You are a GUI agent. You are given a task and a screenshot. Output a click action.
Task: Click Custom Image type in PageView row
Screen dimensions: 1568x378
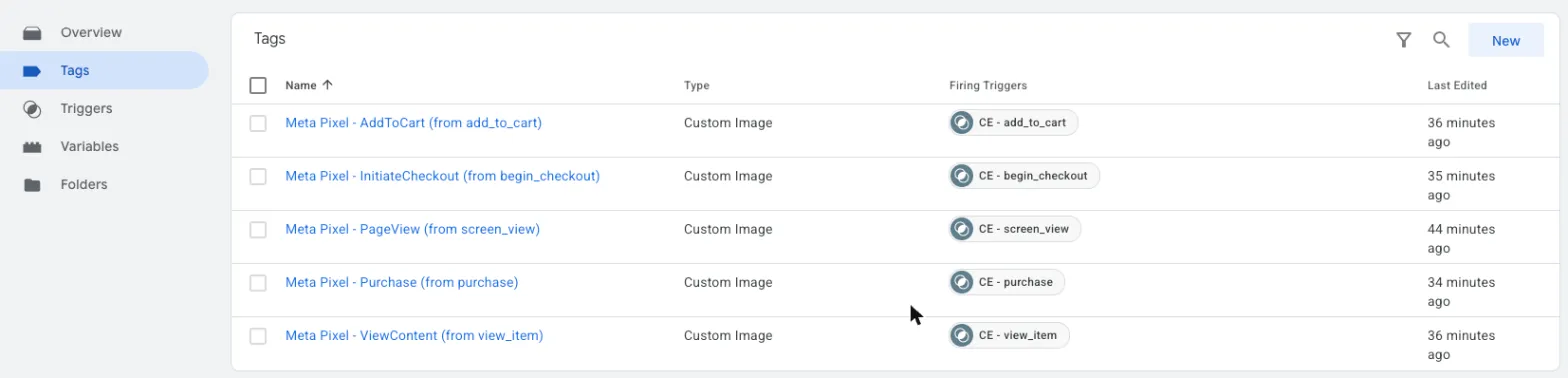[x=728, y=229]
